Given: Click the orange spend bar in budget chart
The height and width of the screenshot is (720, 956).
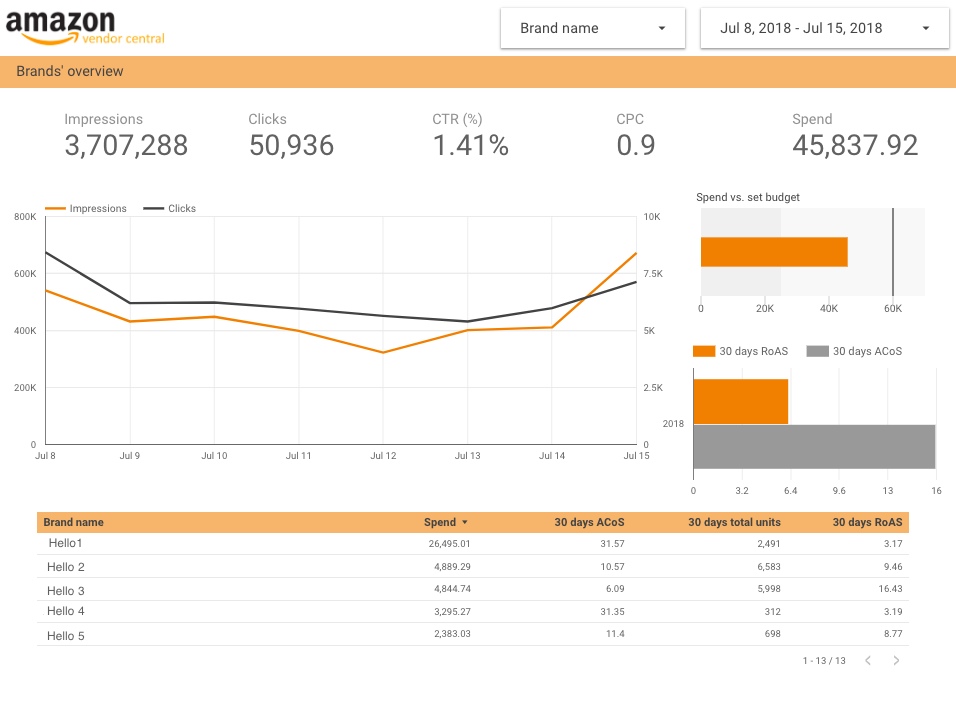Looking at the screenshot, I should (774, 252).
